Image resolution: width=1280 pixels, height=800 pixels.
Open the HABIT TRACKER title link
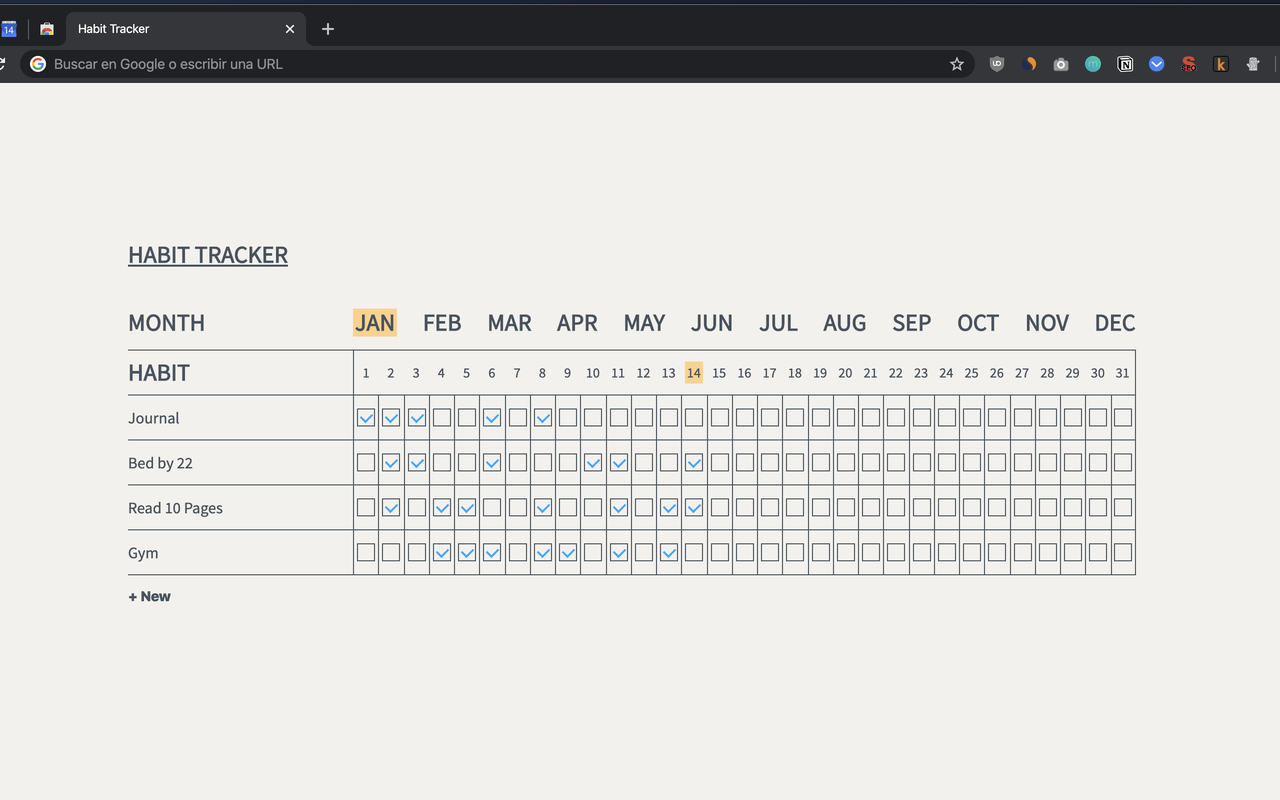point(208,255)
